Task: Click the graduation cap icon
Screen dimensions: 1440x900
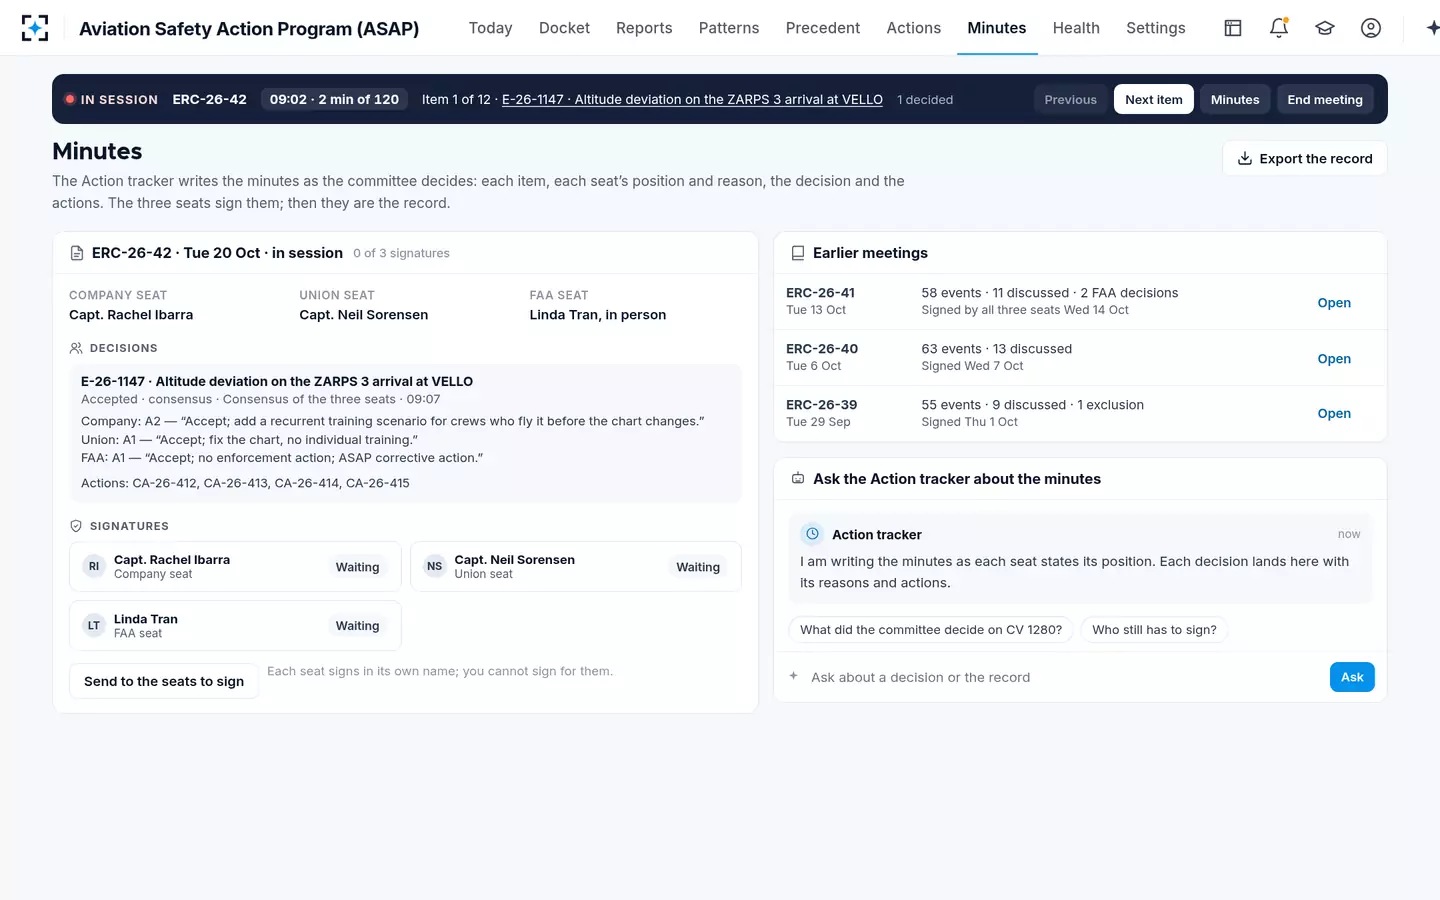Action: pos(1325,28)
